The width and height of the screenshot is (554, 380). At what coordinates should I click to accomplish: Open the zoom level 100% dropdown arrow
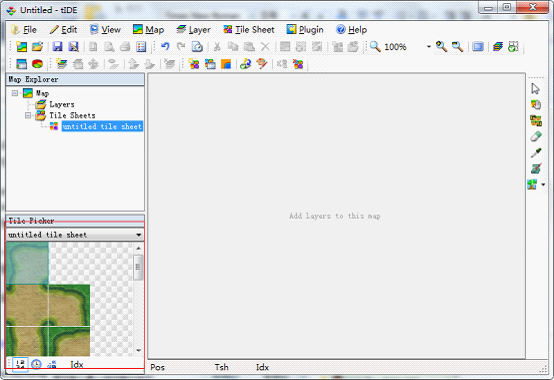[x=429, y=47]
